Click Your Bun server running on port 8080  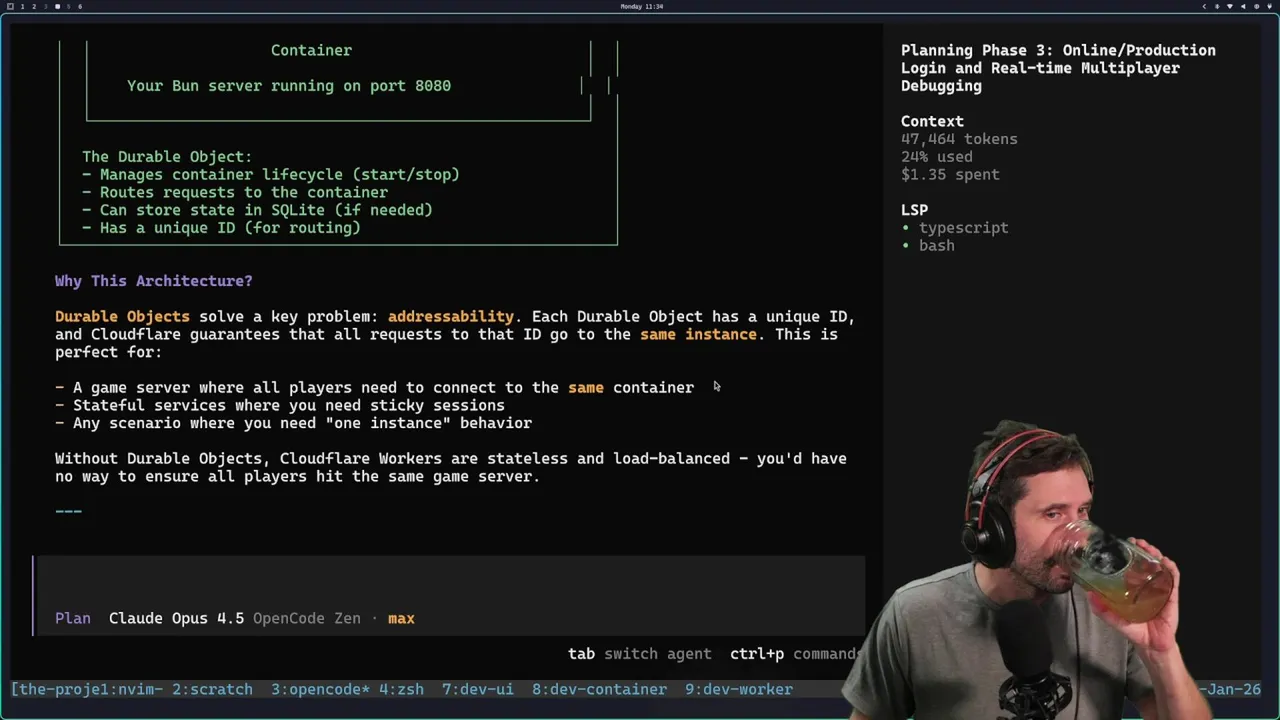coord(289,86)
